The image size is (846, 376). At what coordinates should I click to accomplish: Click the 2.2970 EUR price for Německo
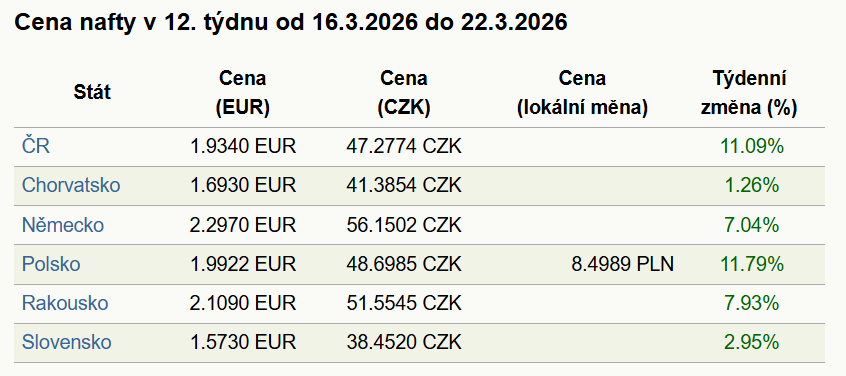click(243, 225)
